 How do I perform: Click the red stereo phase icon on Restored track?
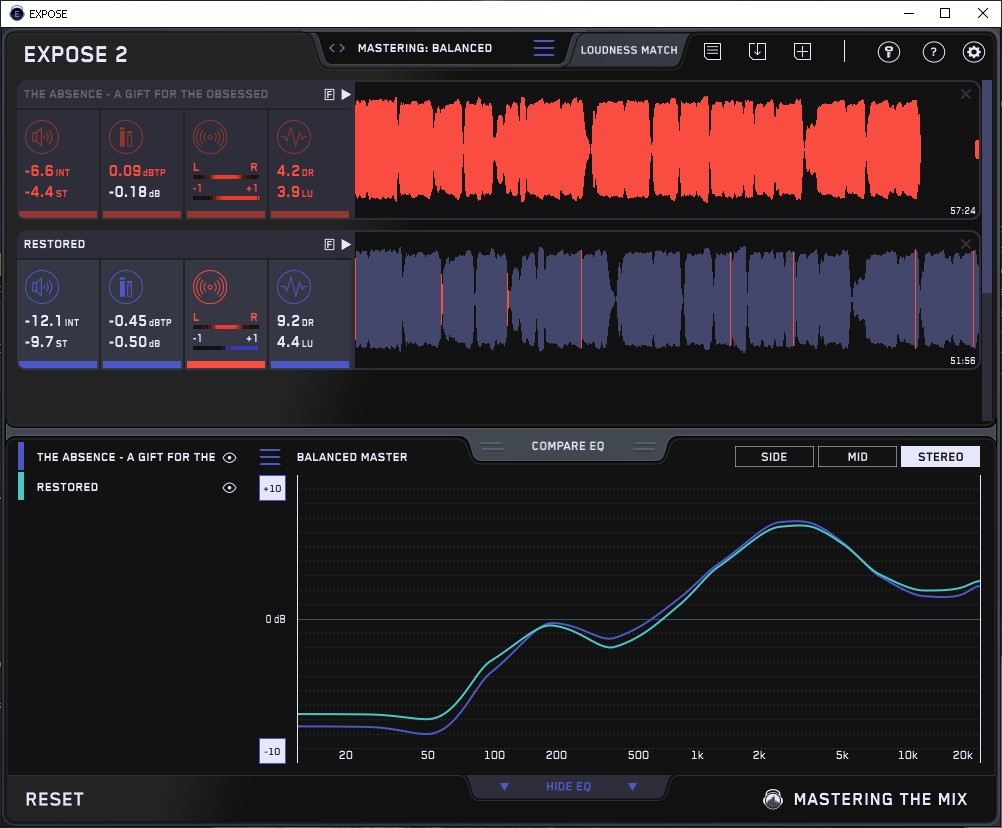[210, 287]
